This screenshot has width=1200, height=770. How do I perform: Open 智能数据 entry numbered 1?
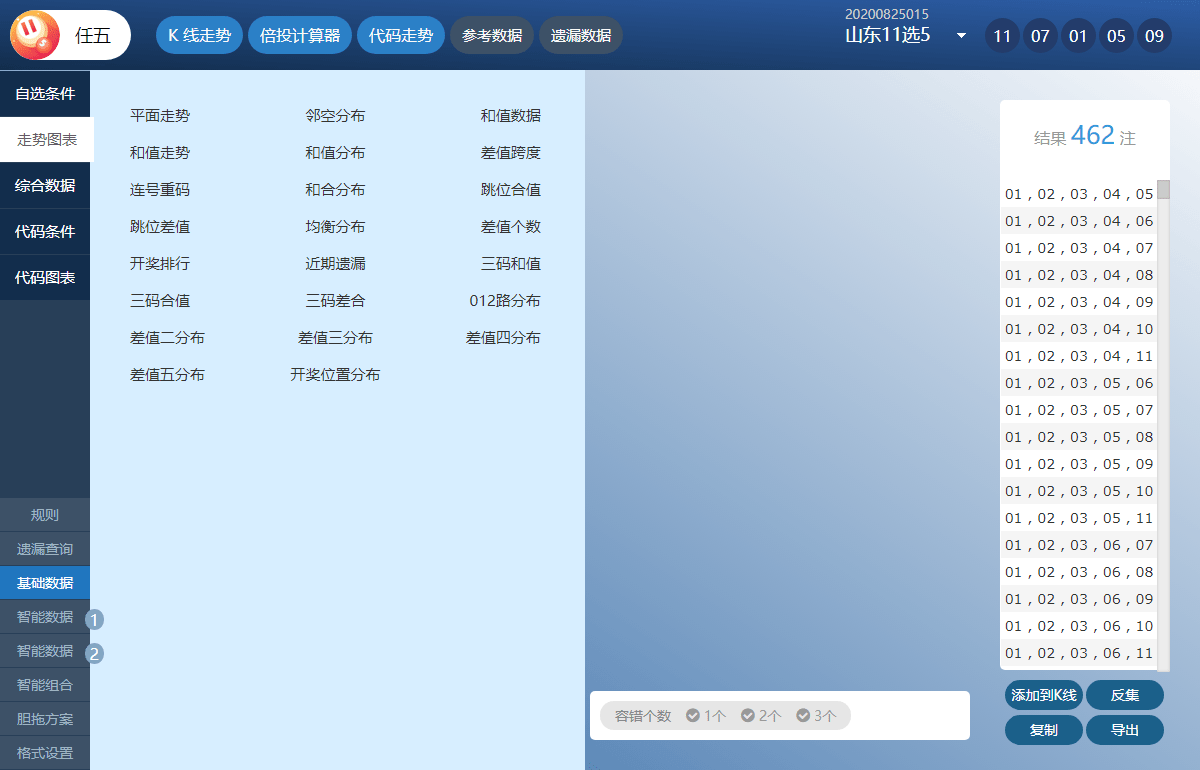[x=45, y=617]
